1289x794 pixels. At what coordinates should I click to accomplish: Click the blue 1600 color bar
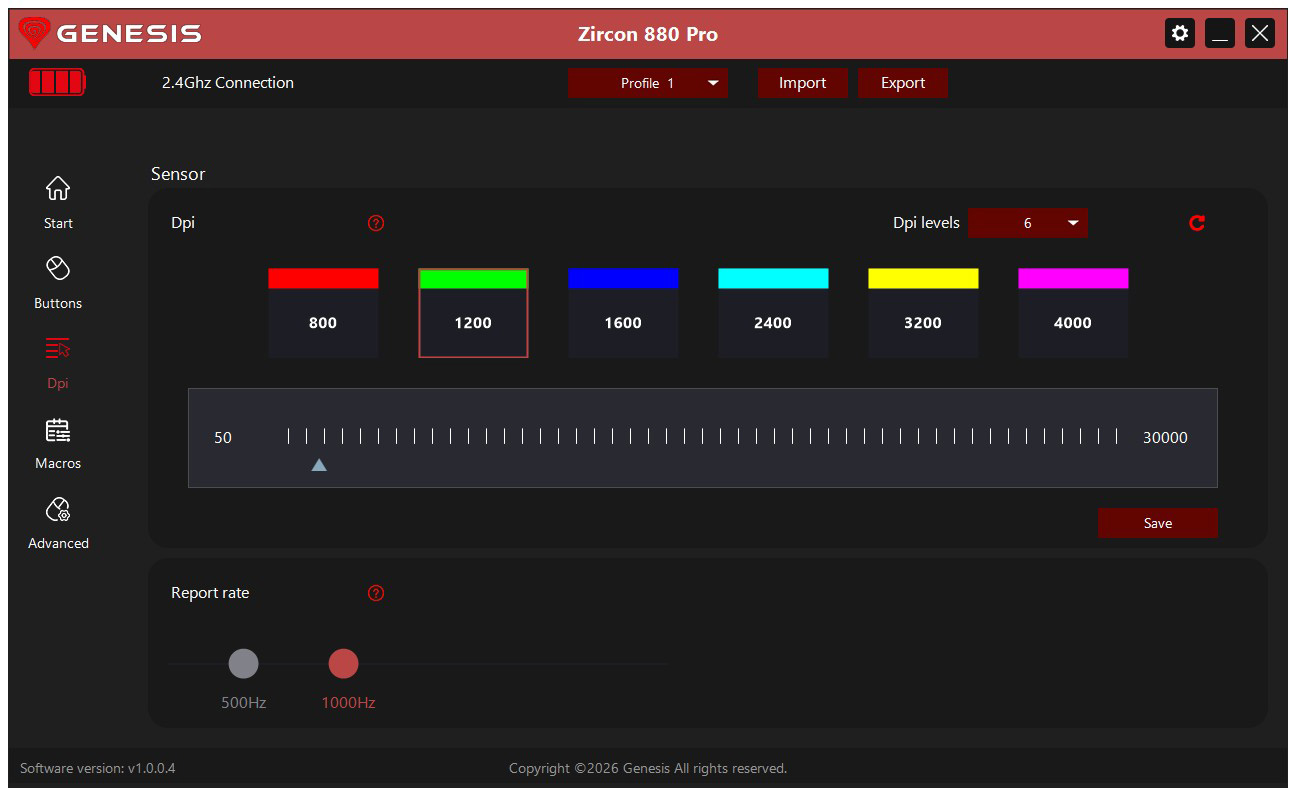click(623, 278)
